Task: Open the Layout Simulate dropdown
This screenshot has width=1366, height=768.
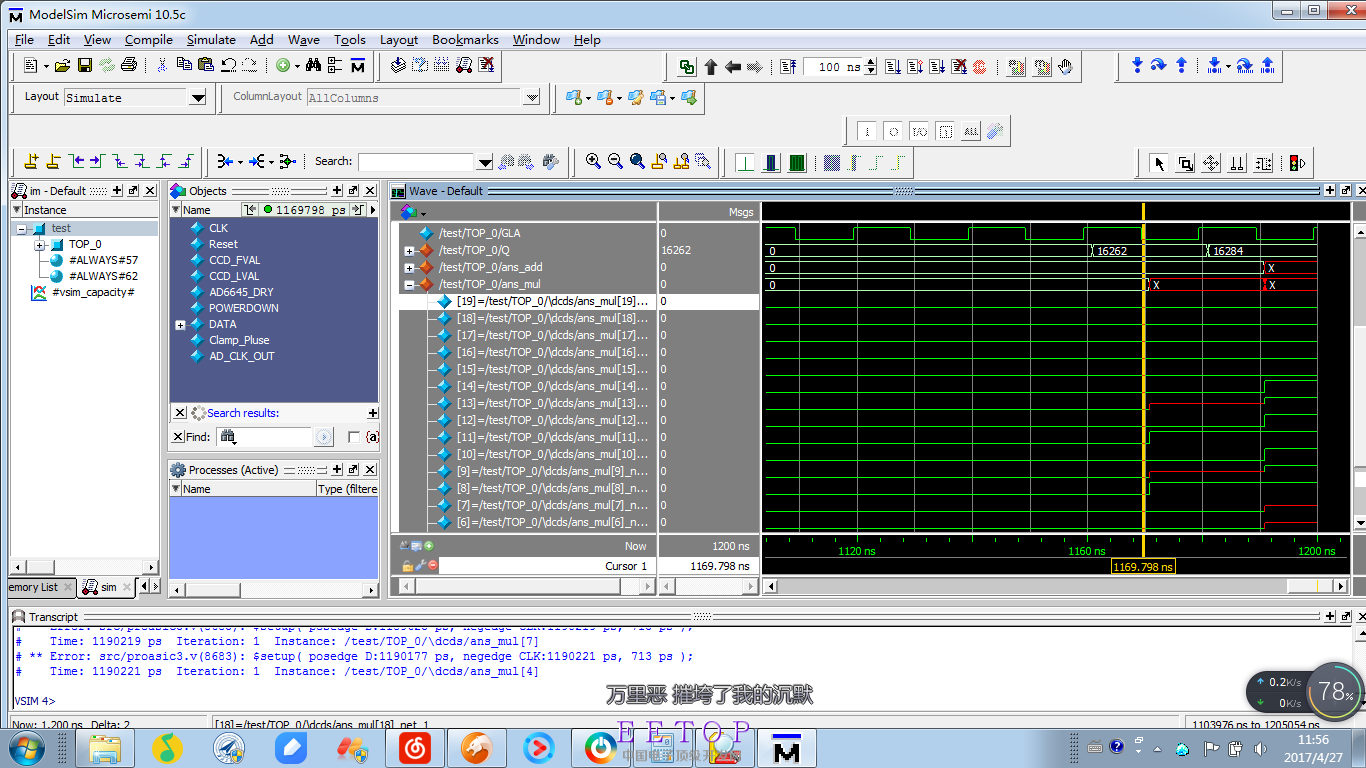Action: [197, 98]
